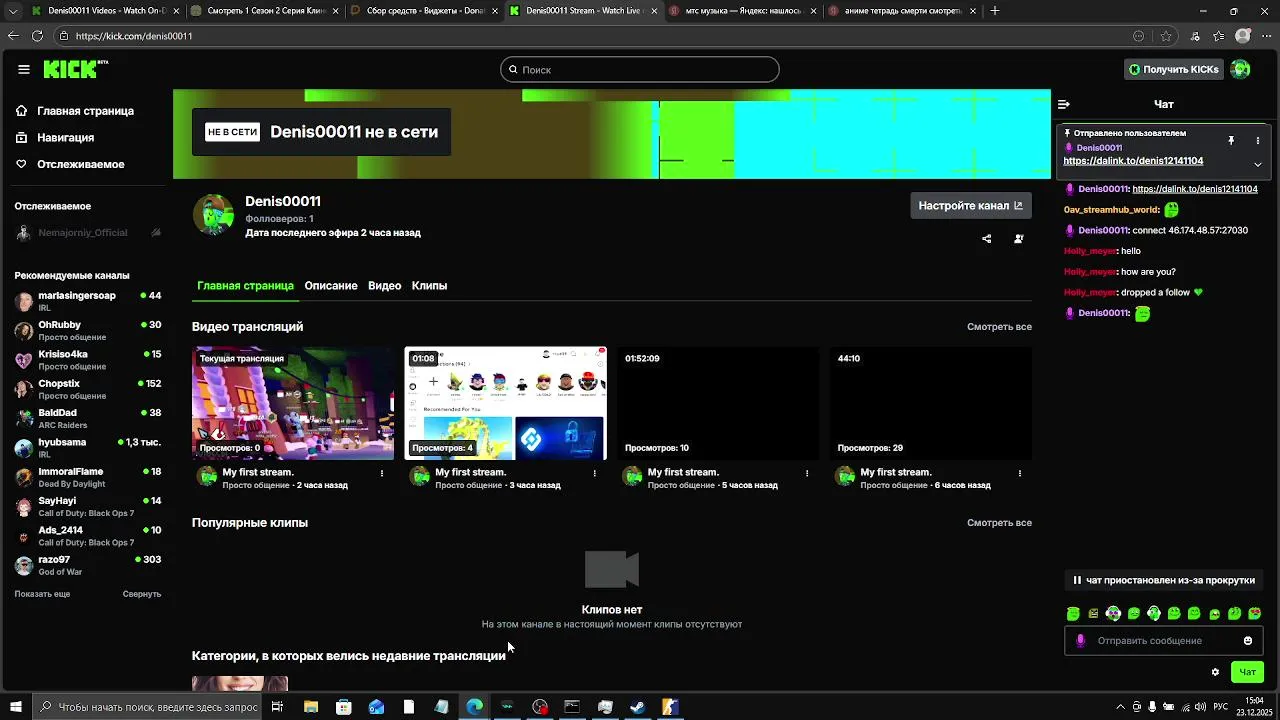Switch to the Видео tab

point(384,286)
